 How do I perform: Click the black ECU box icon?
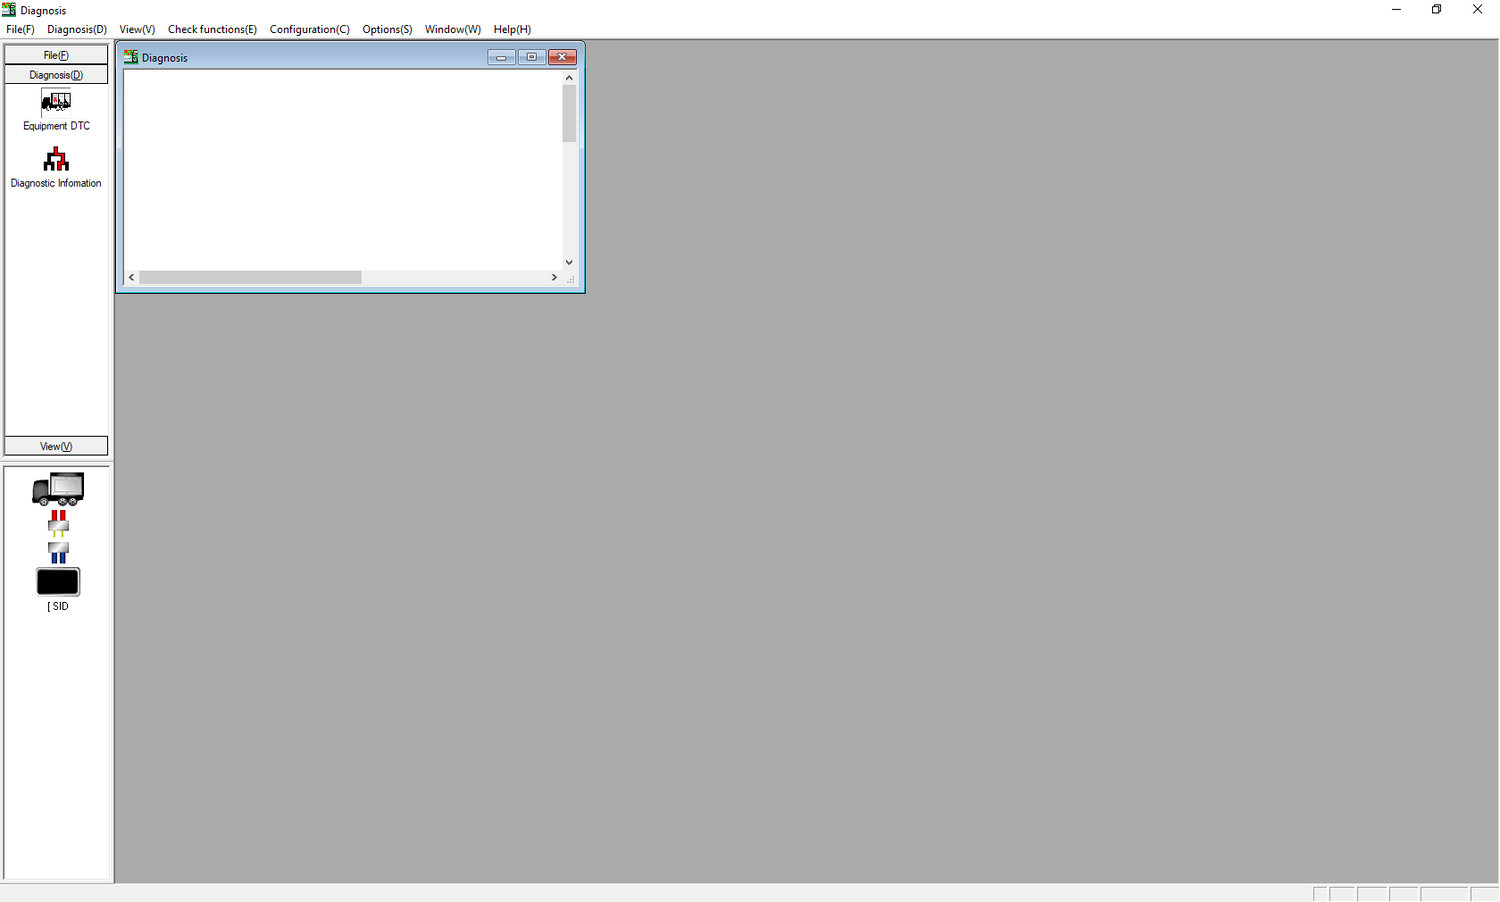[58, 582]
